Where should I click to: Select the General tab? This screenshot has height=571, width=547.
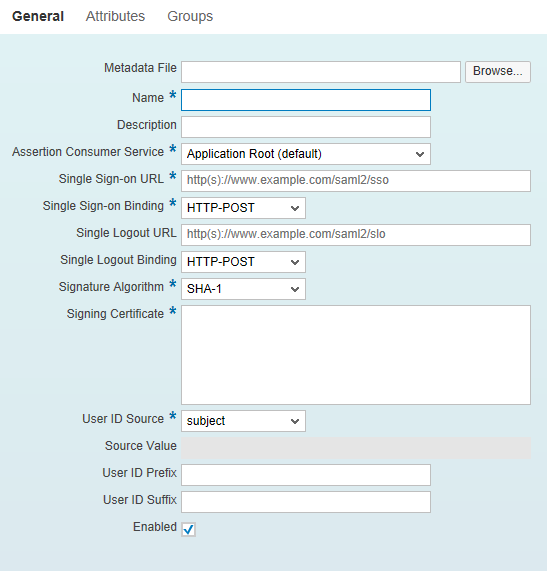(38, 16)
